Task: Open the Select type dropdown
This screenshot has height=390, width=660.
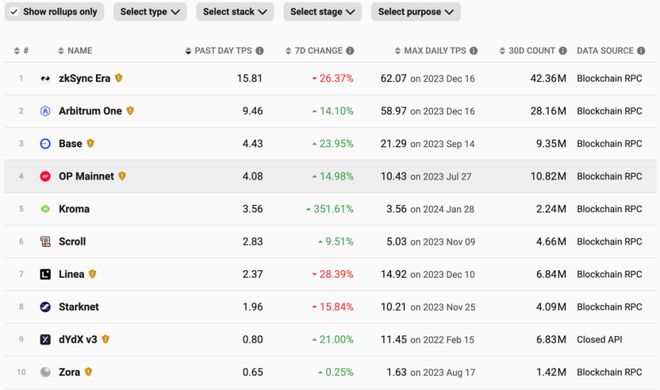Action: [150, 12]
